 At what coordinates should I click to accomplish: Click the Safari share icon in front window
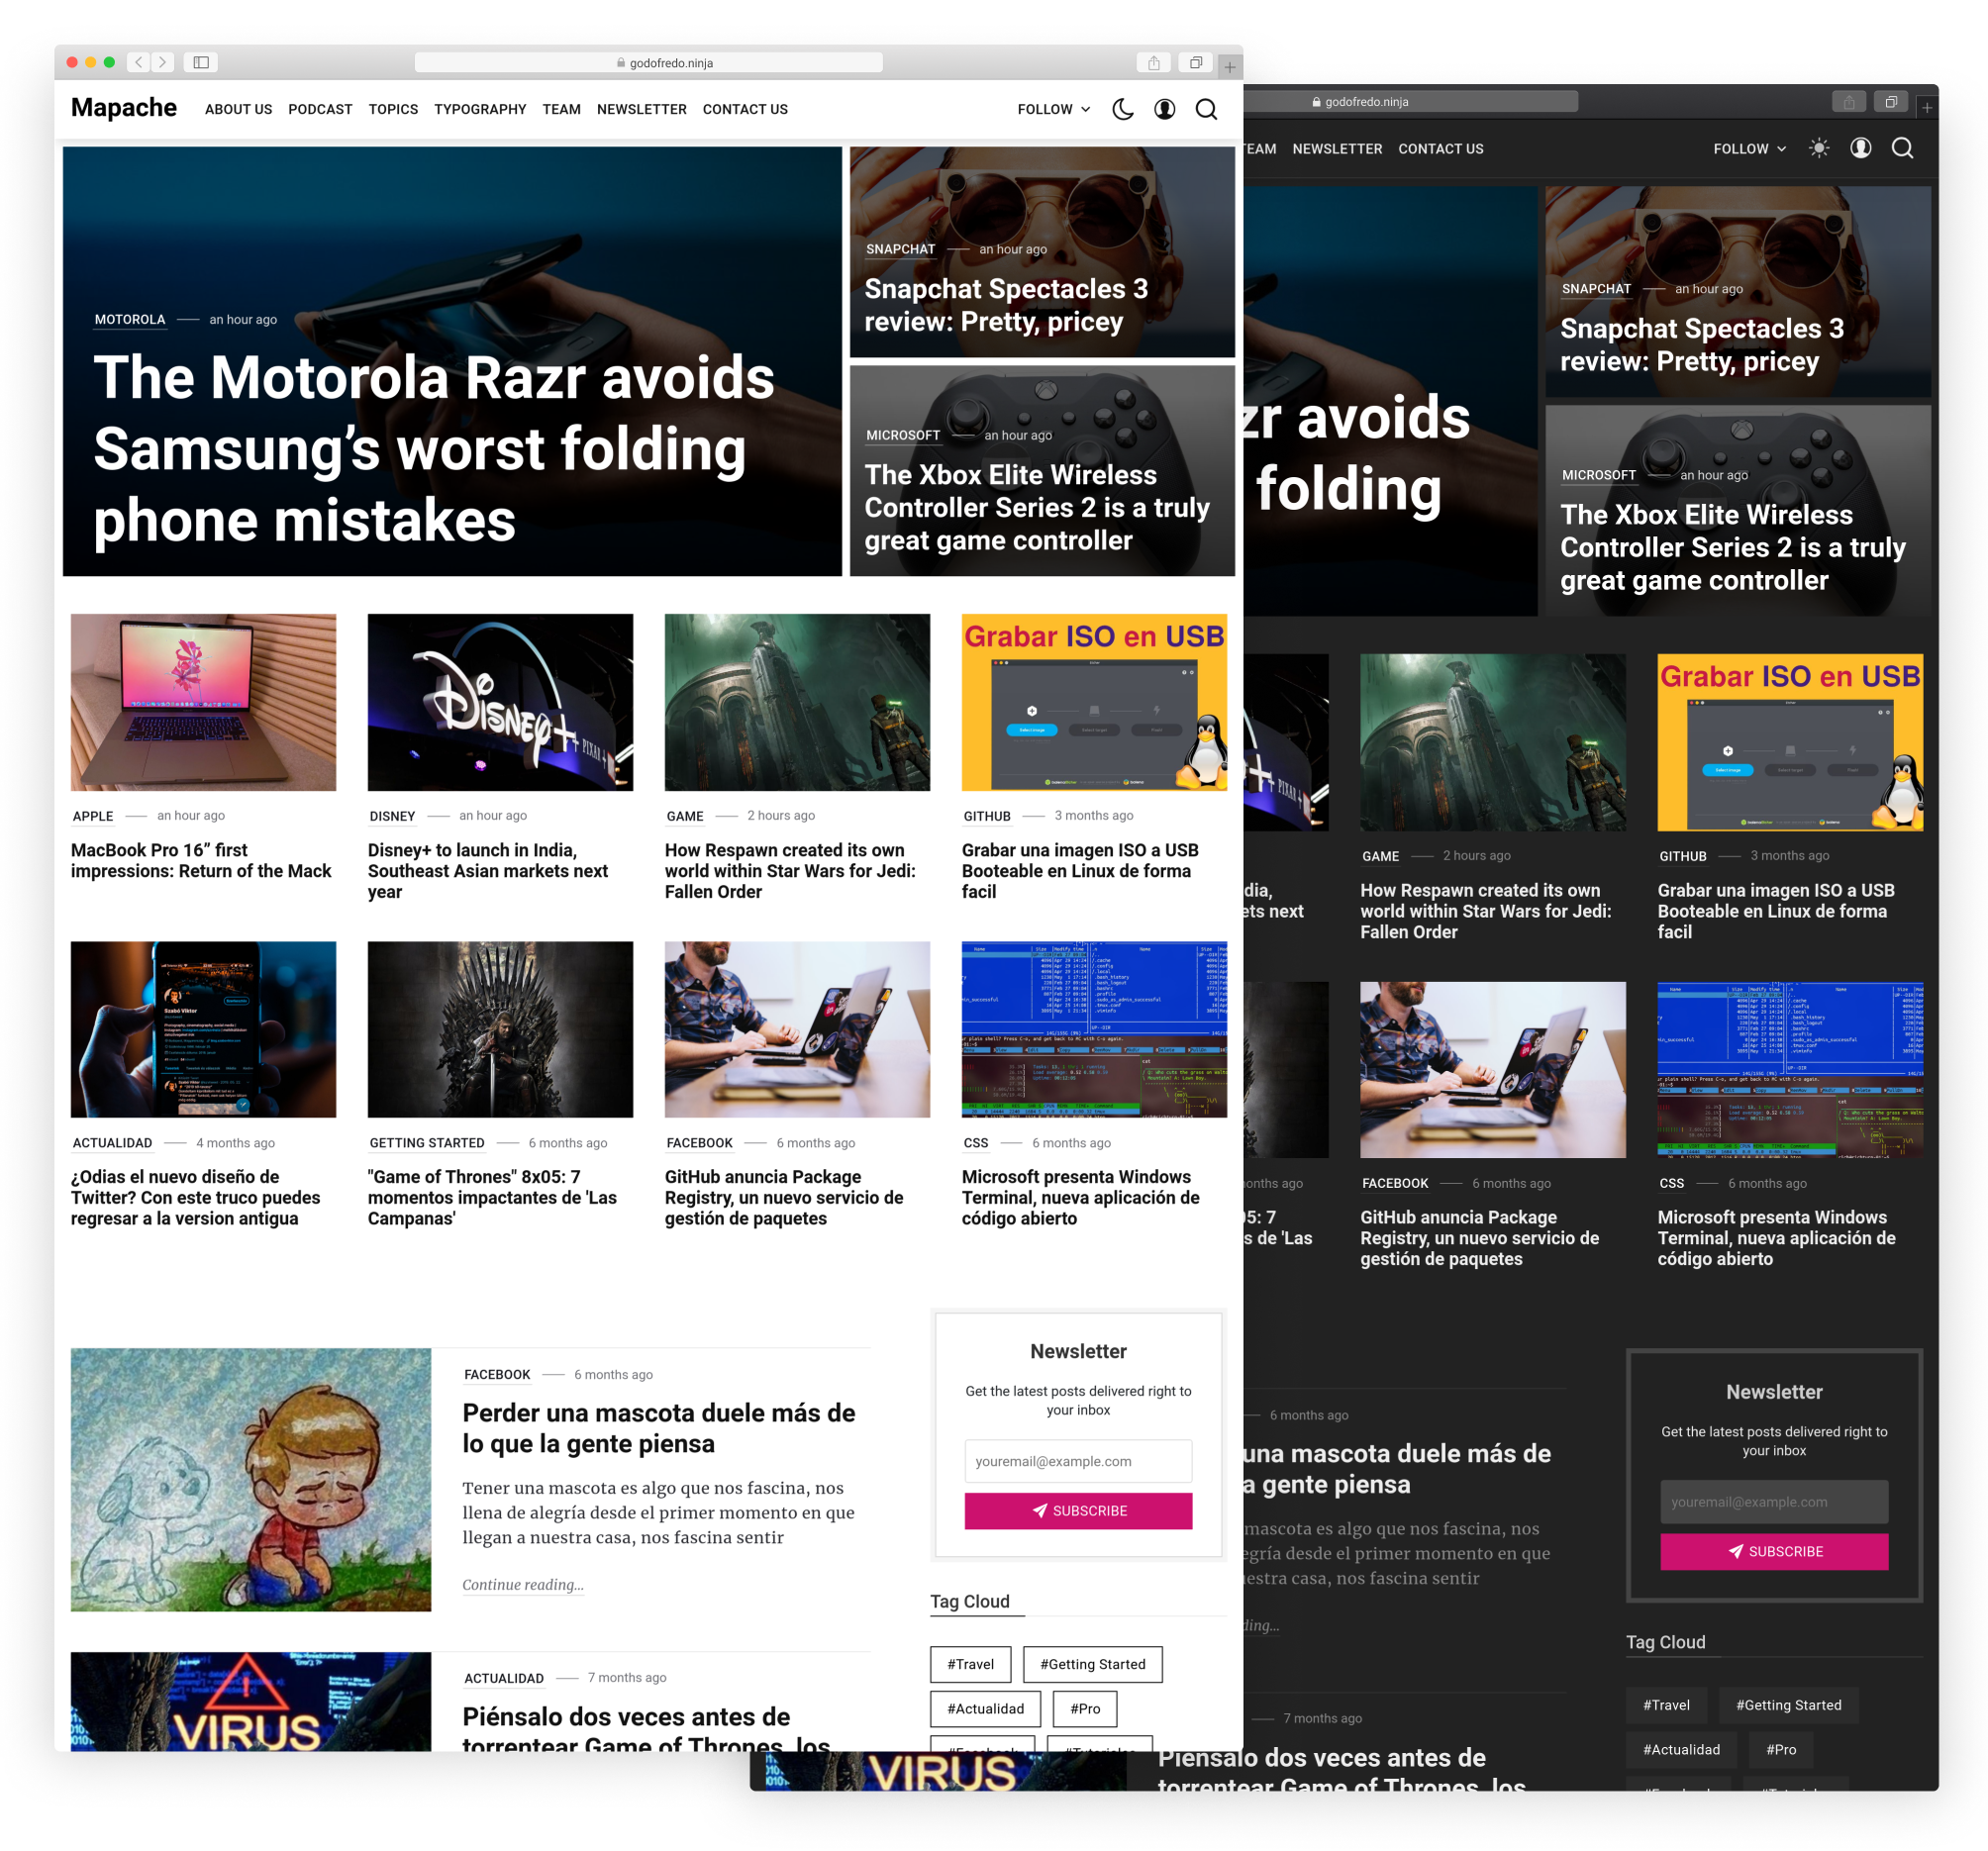pyautogui.click(x=1153, y=62)
